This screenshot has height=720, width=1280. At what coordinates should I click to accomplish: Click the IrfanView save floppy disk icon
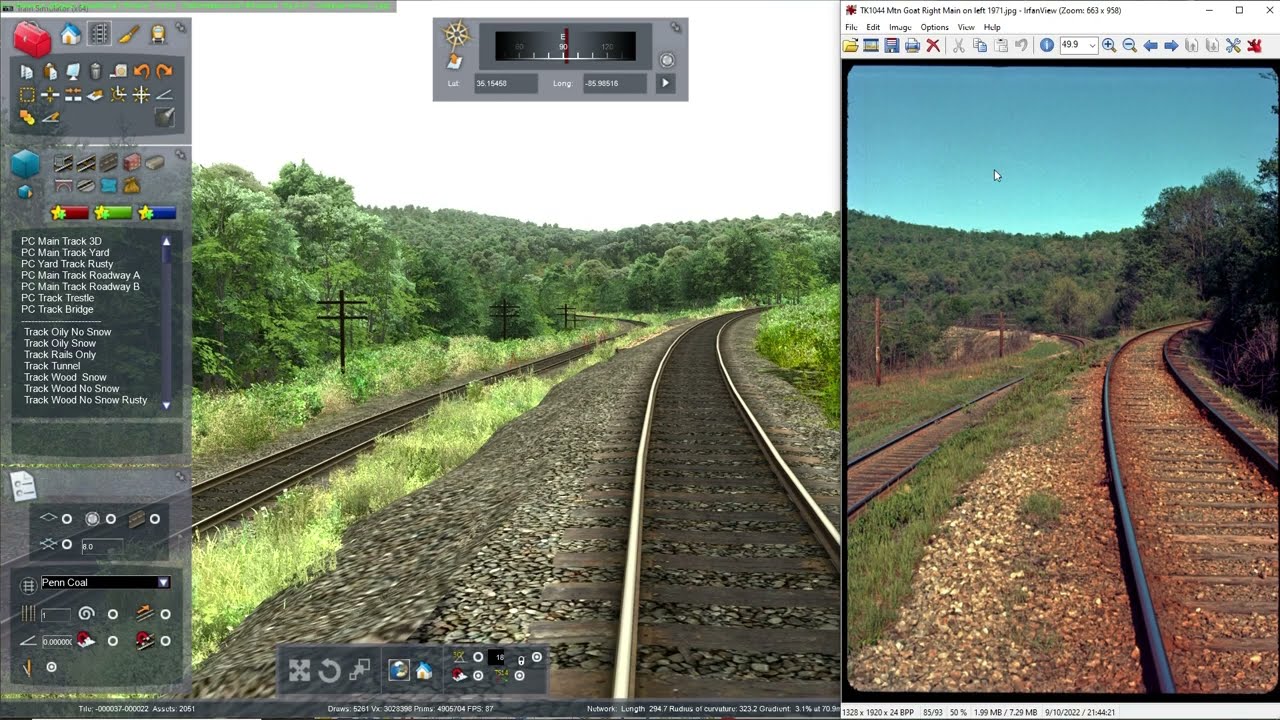(892, 45)
